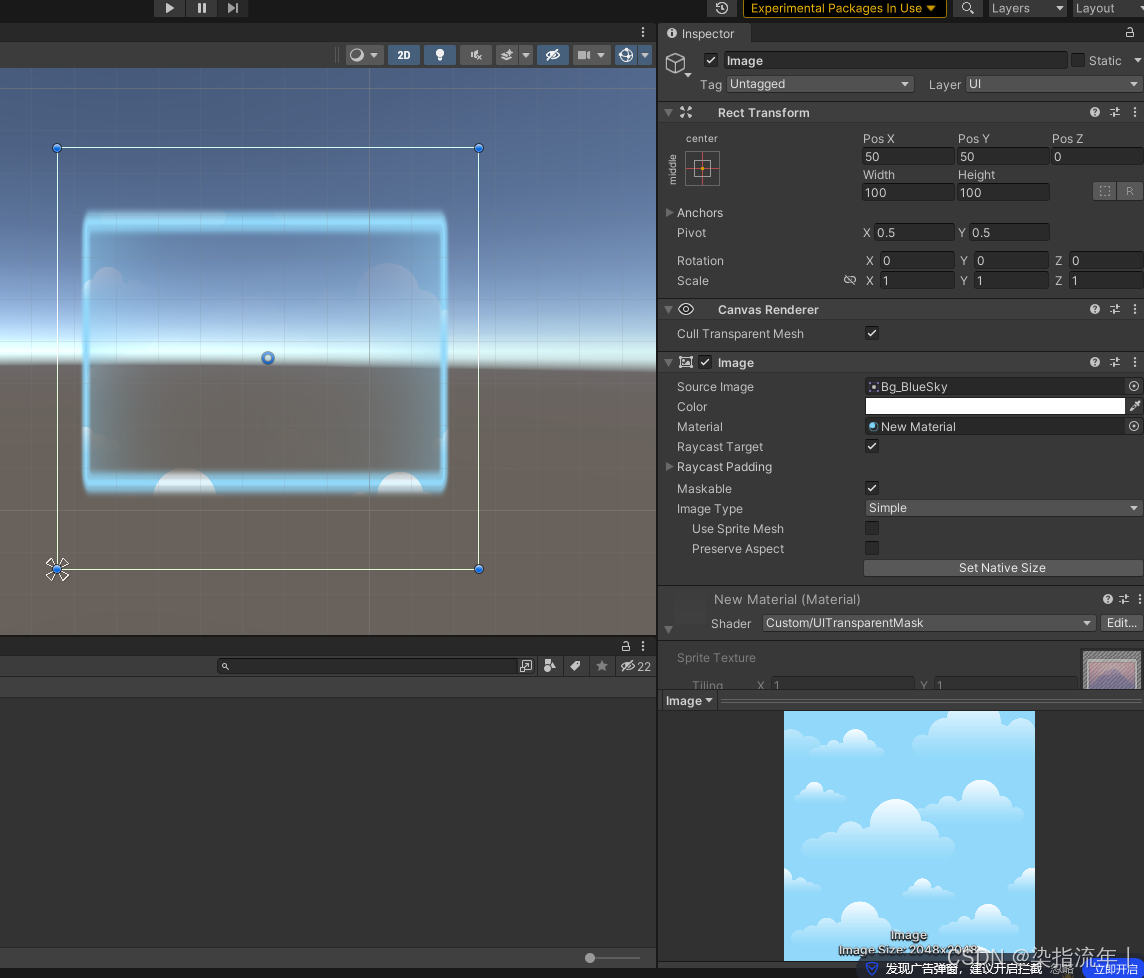Click the Inspector lock icon
This screenshot has height=978, width=1144.
click(1129, 33)
